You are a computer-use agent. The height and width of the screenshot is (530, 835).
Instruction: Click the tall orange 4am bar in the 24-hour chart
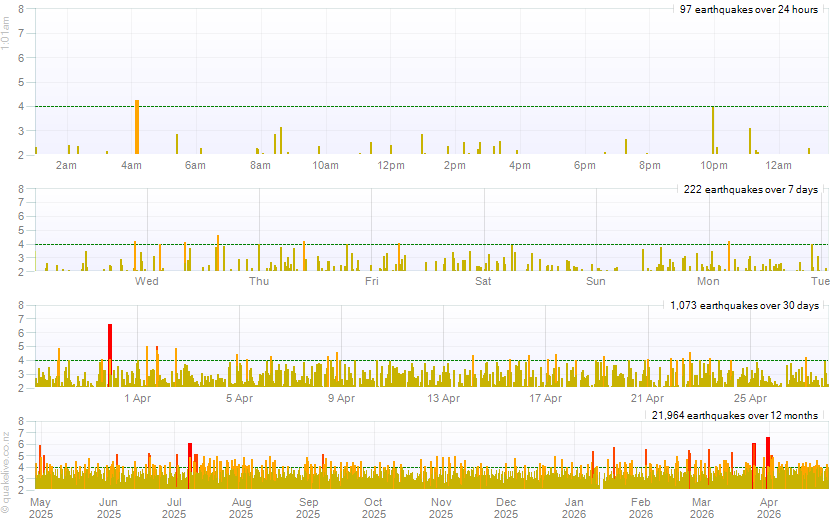coord(137,127)
